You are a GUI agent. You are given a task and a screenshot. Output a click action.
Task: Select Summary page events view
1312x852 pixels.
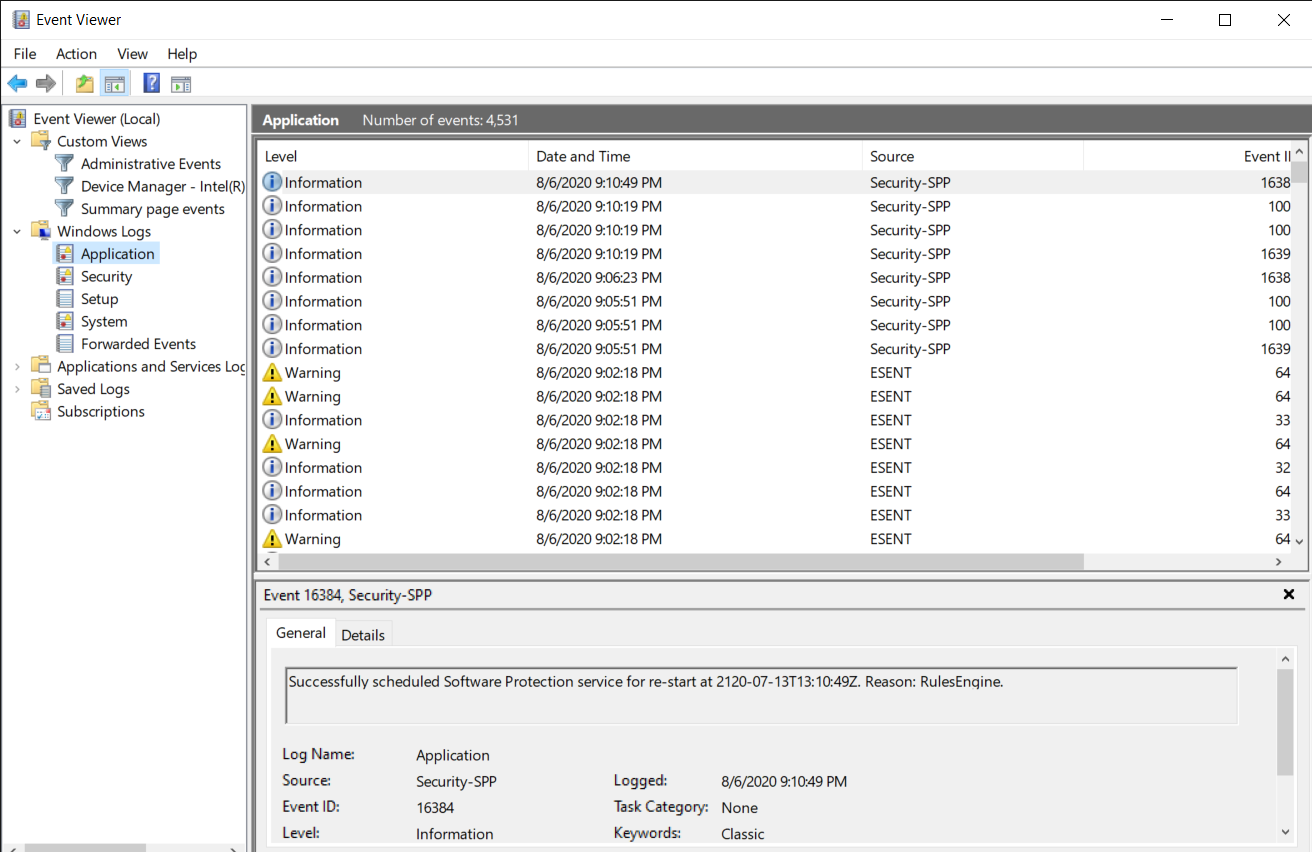[153, 209]
